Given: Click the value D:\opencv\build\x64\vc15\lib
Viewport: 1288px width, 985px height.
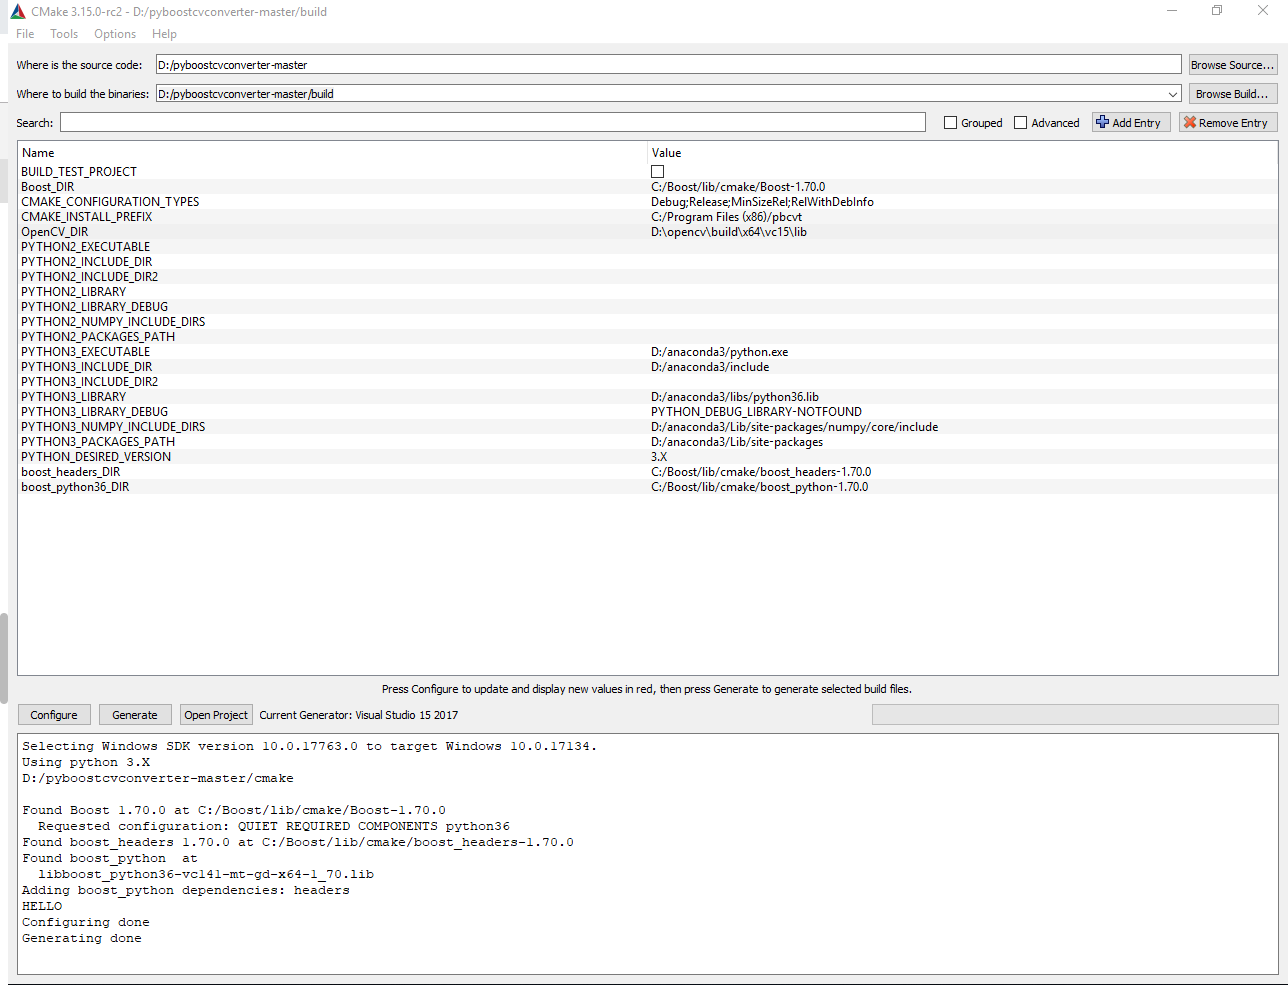Looking at the screenshot, I should (x=729, y=232).
